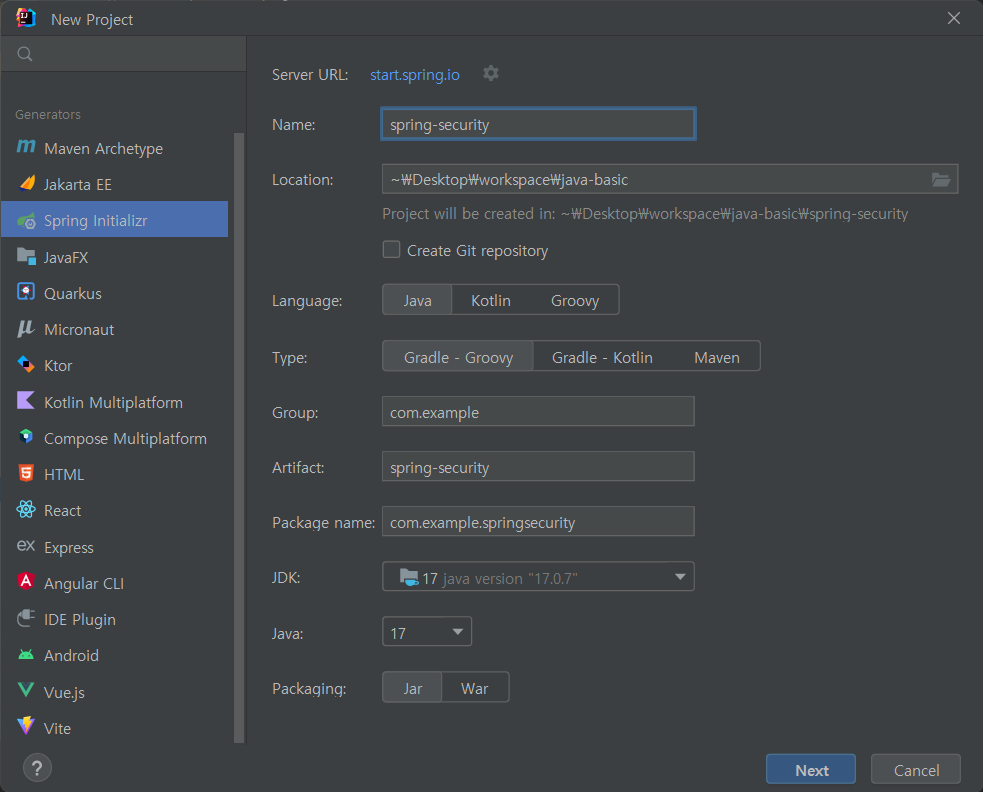Select Vue.js generator label
Screen dimensions: 983x792
pos(64,692)
